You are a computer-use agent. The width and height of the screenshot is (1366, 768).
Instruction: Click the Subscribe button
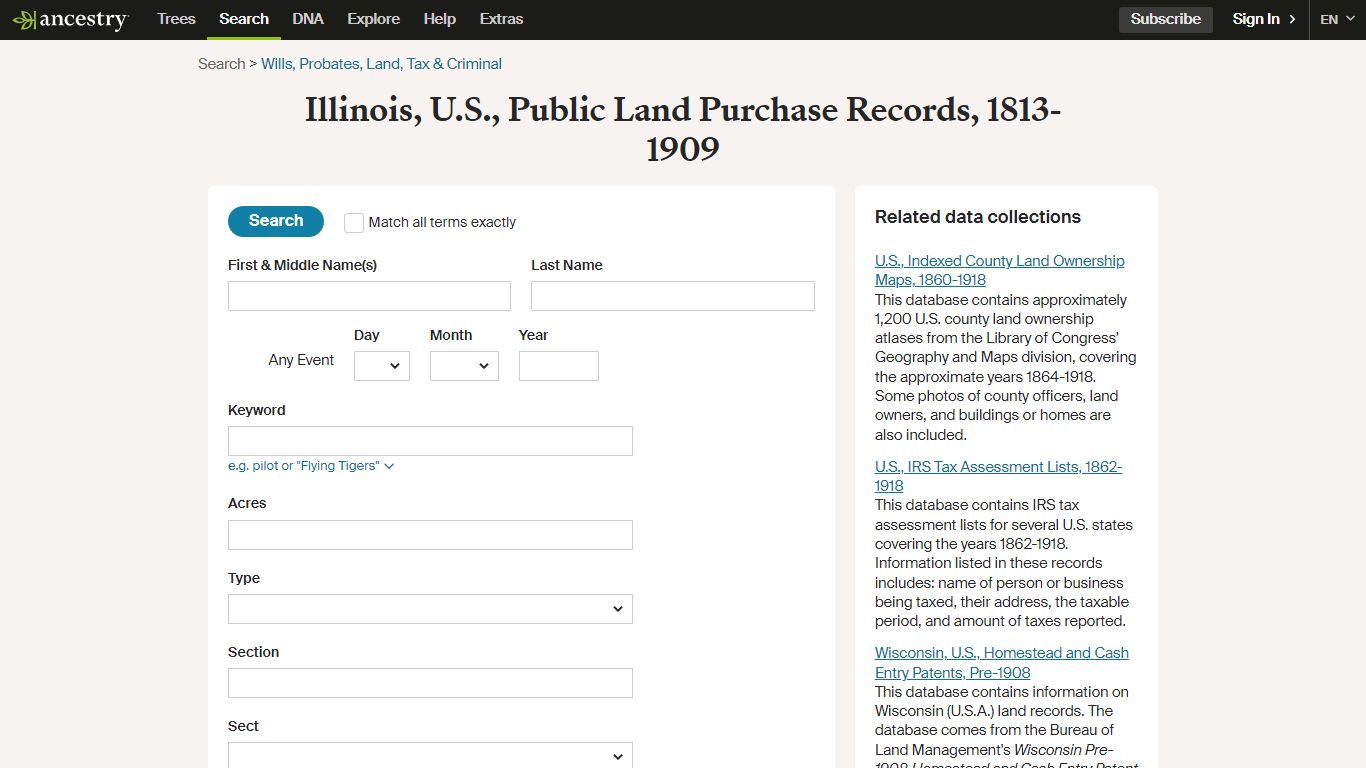[1165, 19]
